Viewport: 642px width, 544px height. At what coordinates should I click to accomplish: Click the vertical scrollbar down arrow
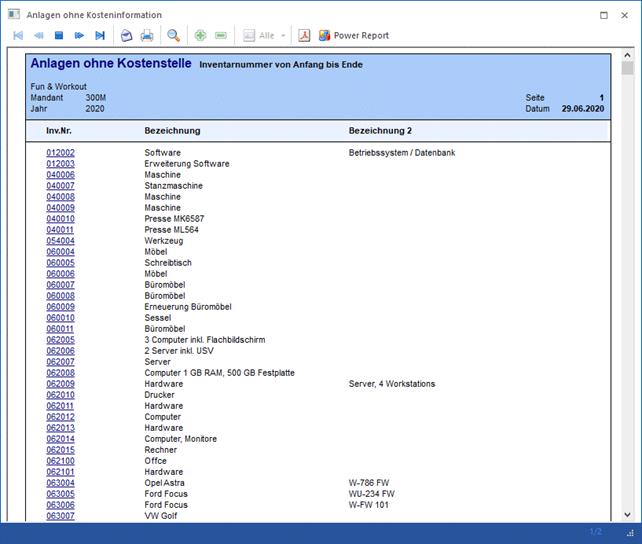[x=627, y=514]
